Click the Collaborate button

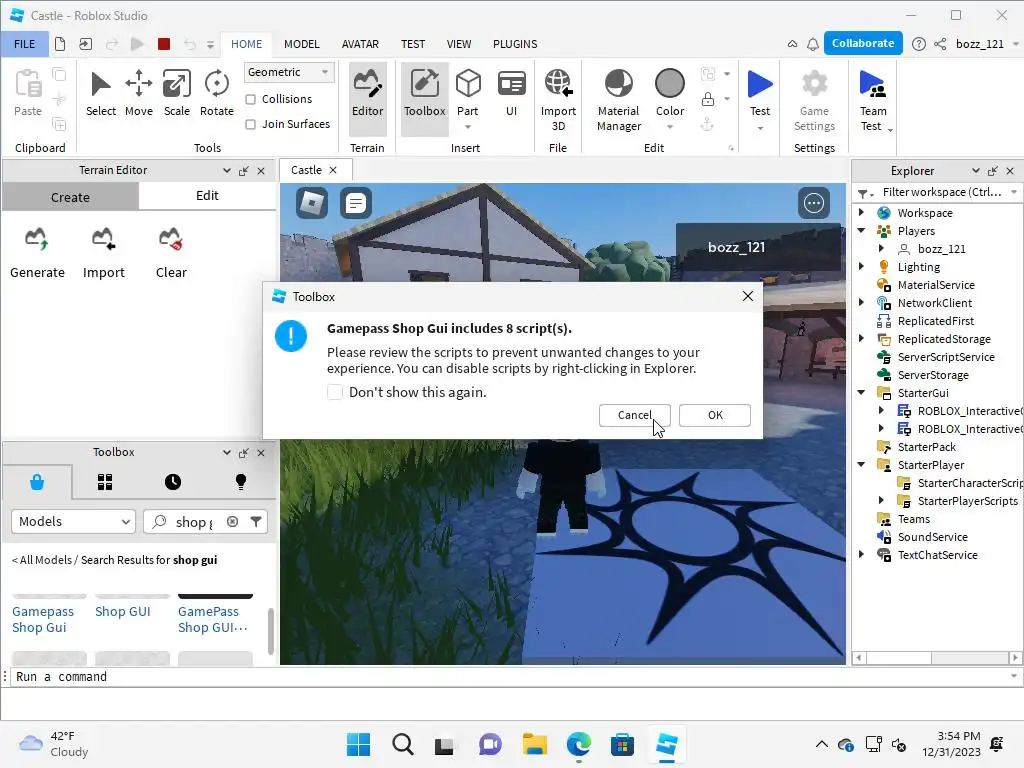[863, 43]
